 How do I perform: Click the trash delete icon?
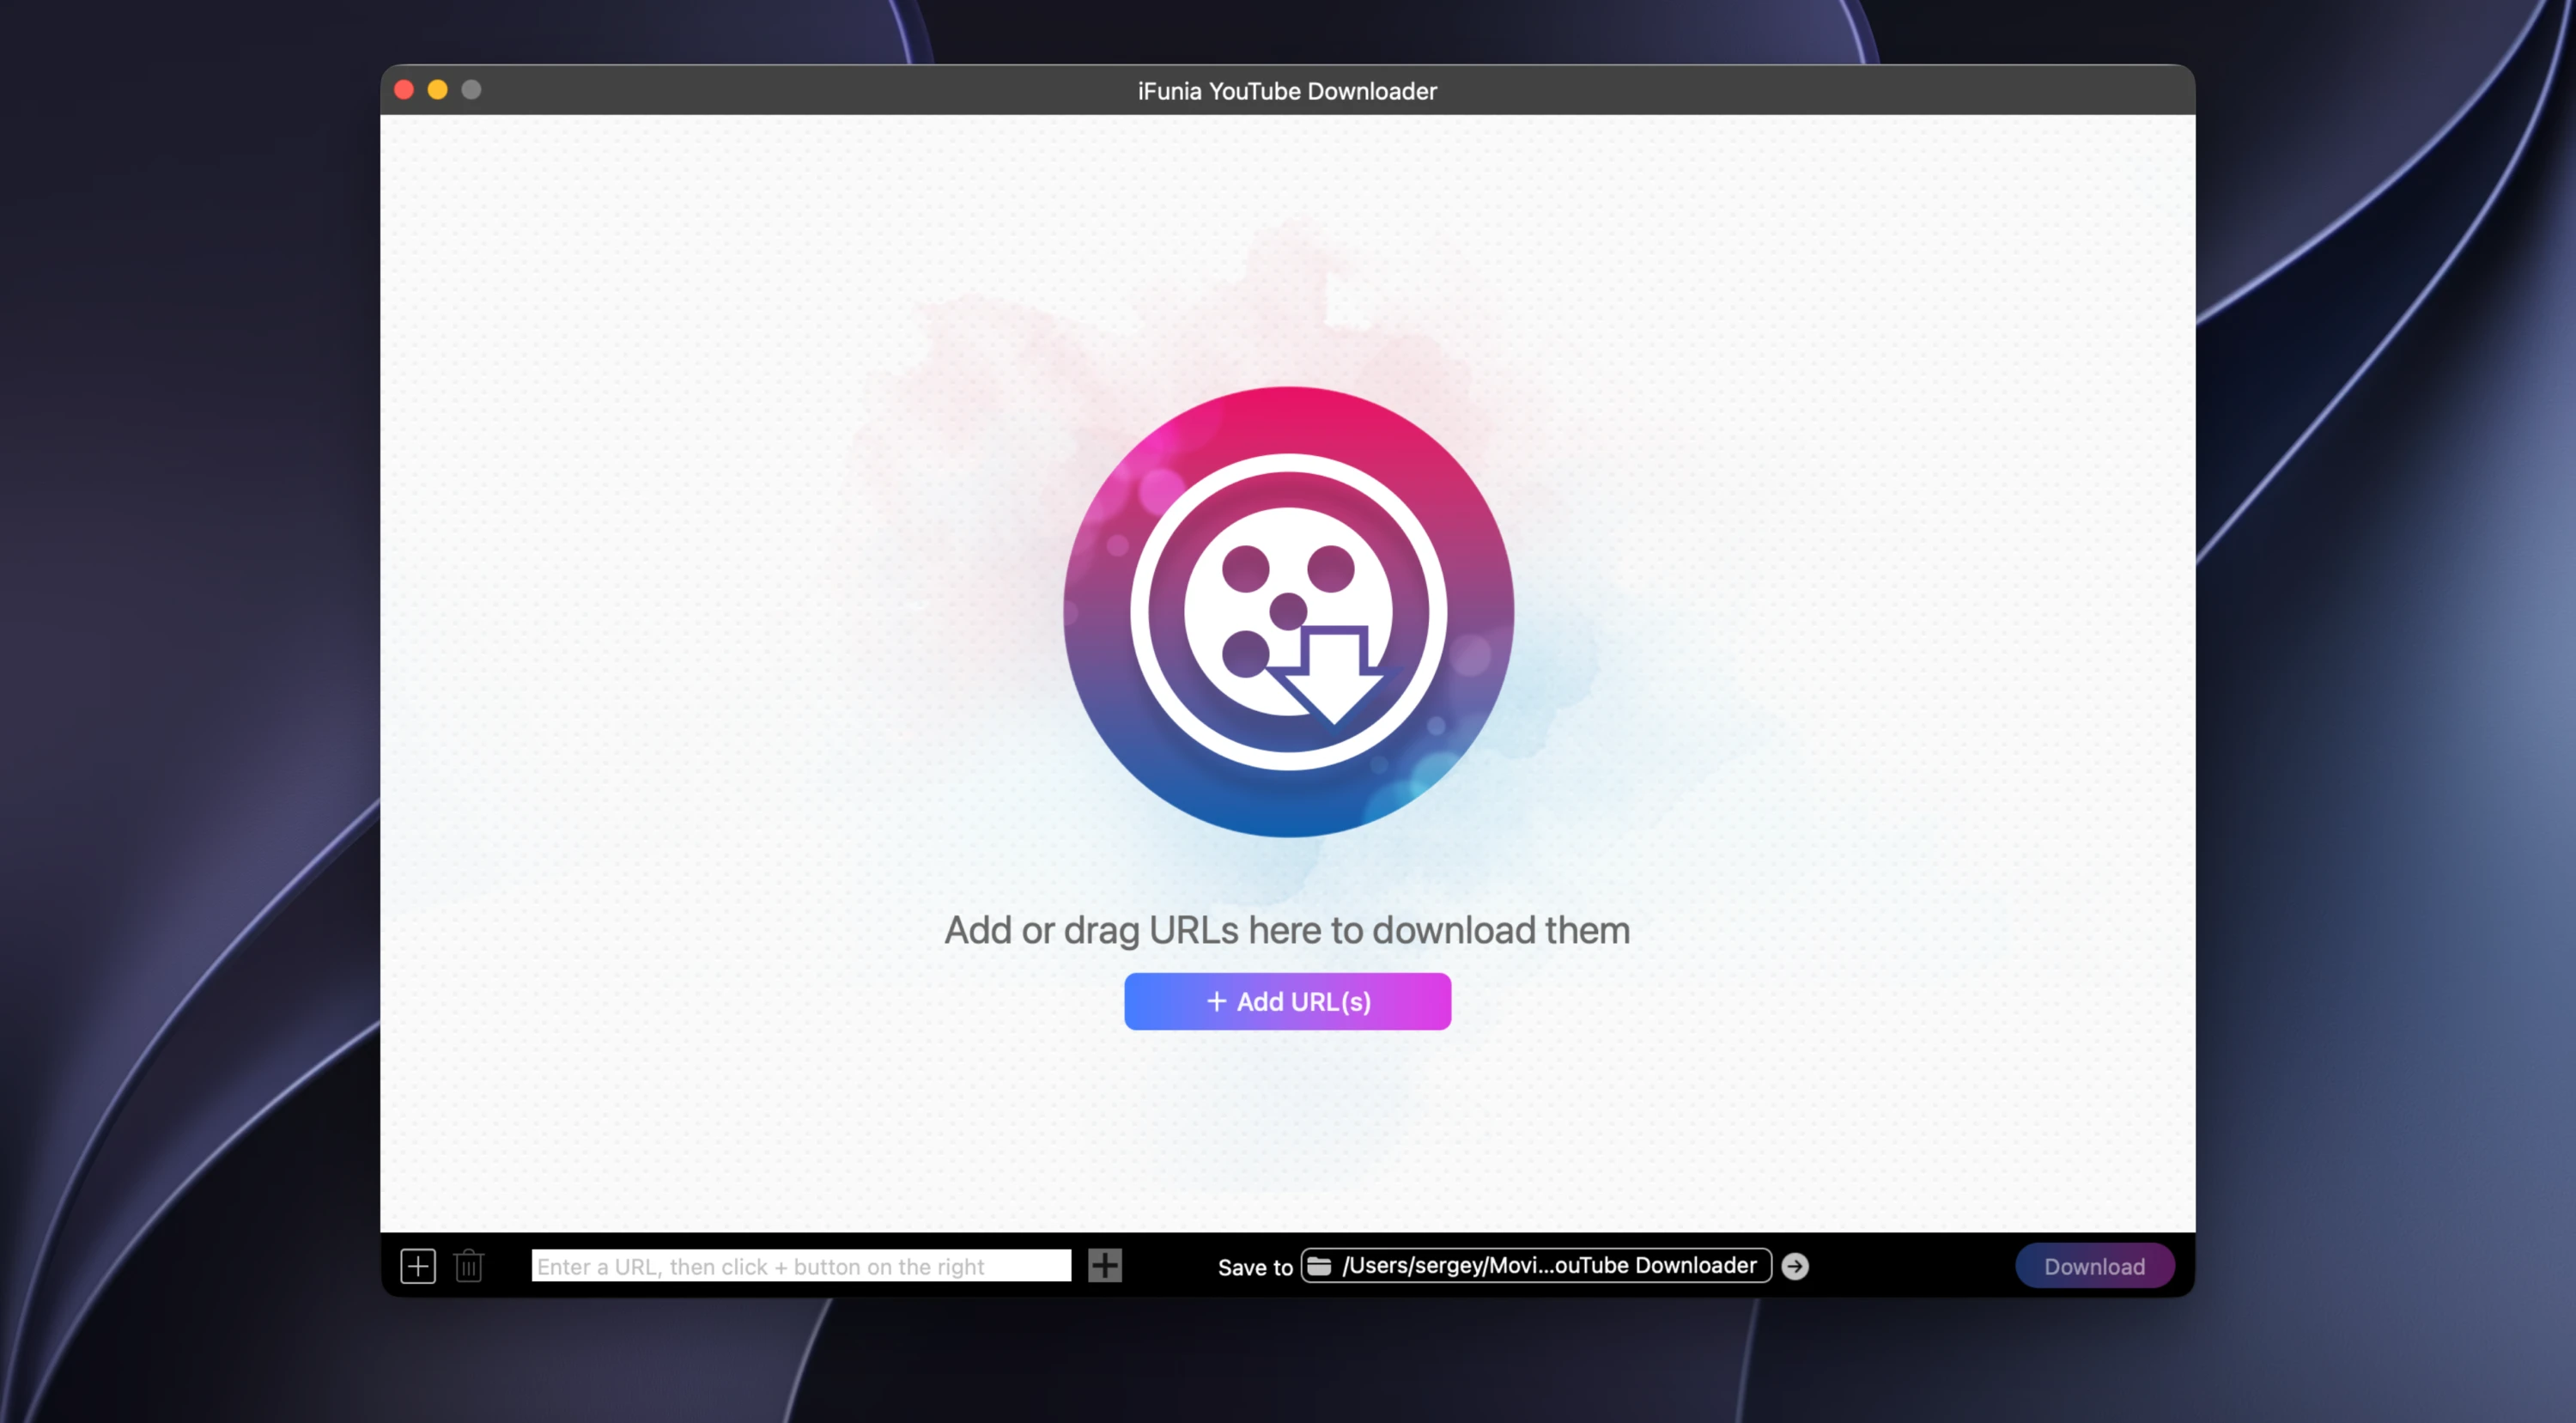468,1266
